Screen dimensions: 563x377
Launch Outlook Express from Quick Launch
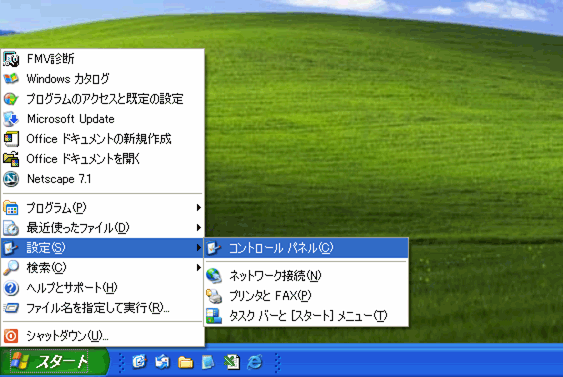[x=162, y=362]
